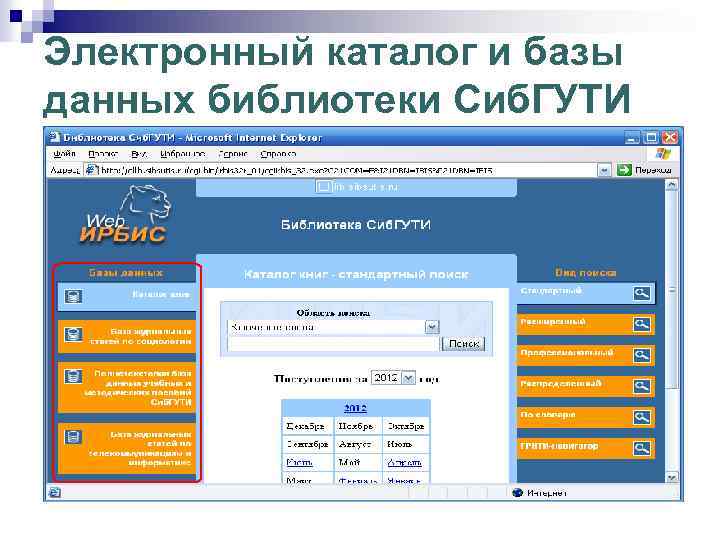Open the Сервис menu

(x=233, y=154)
